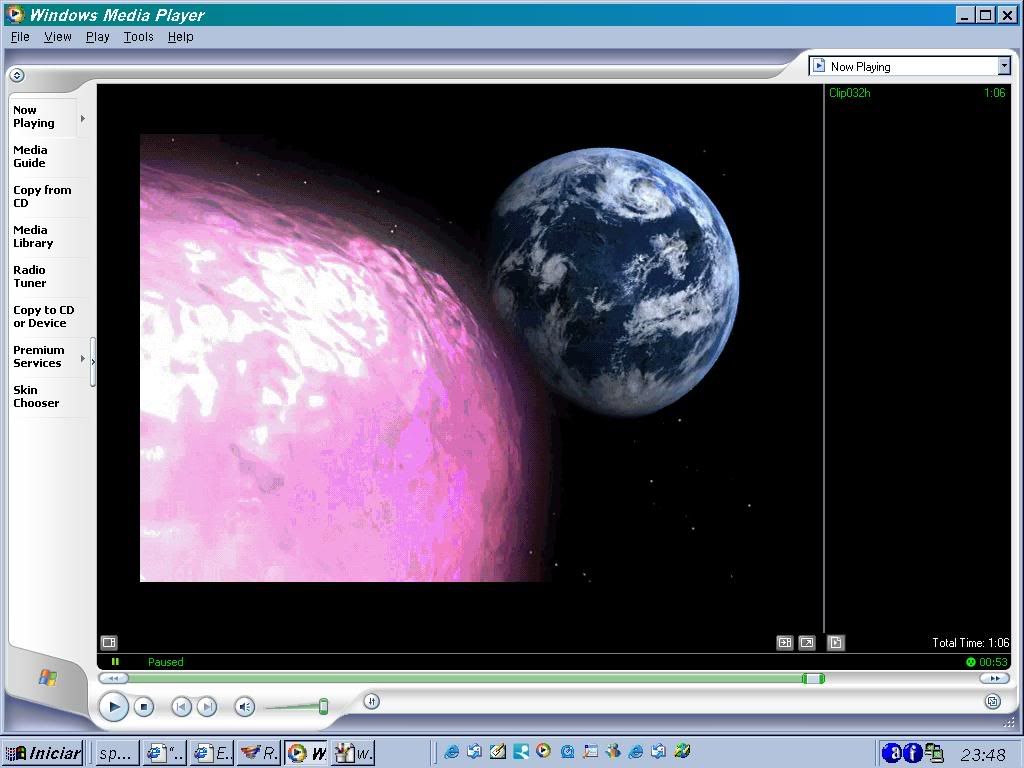Switch to the "E." Internet Explorer taskbar window
This screenshot has width=1024, height=768.
pyautogui.click(x=212, y=754)
